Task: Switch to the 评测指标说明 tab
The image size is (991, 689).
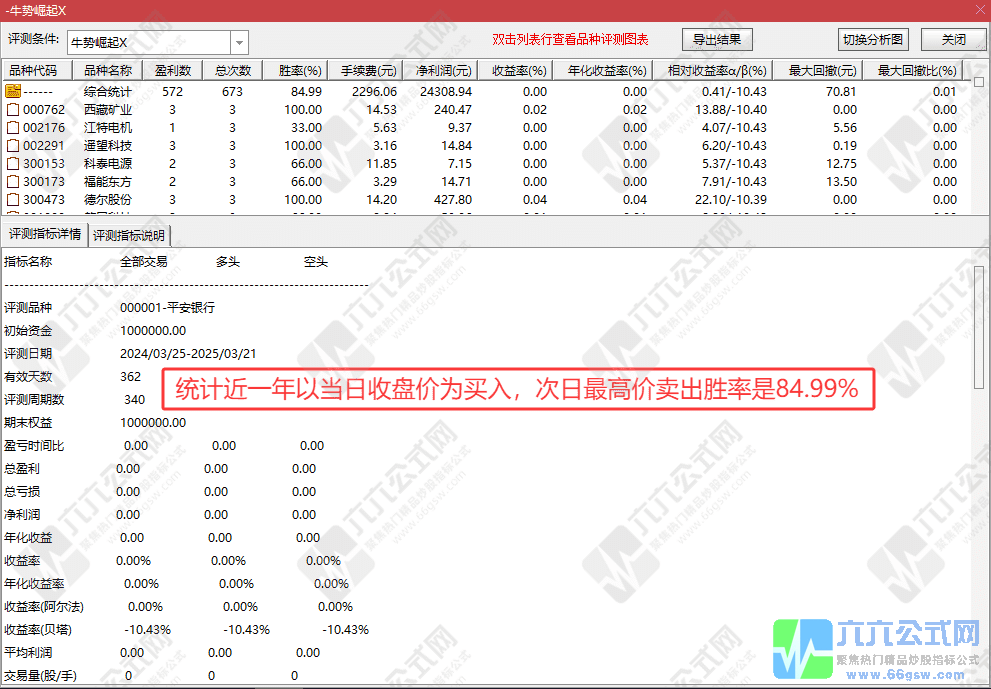Action: (x=130, y=236)
